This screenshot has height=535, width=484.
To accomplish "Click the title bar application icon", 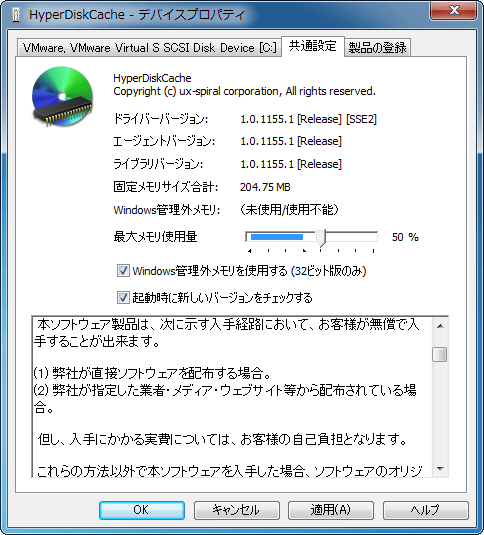I will point(16,15).
